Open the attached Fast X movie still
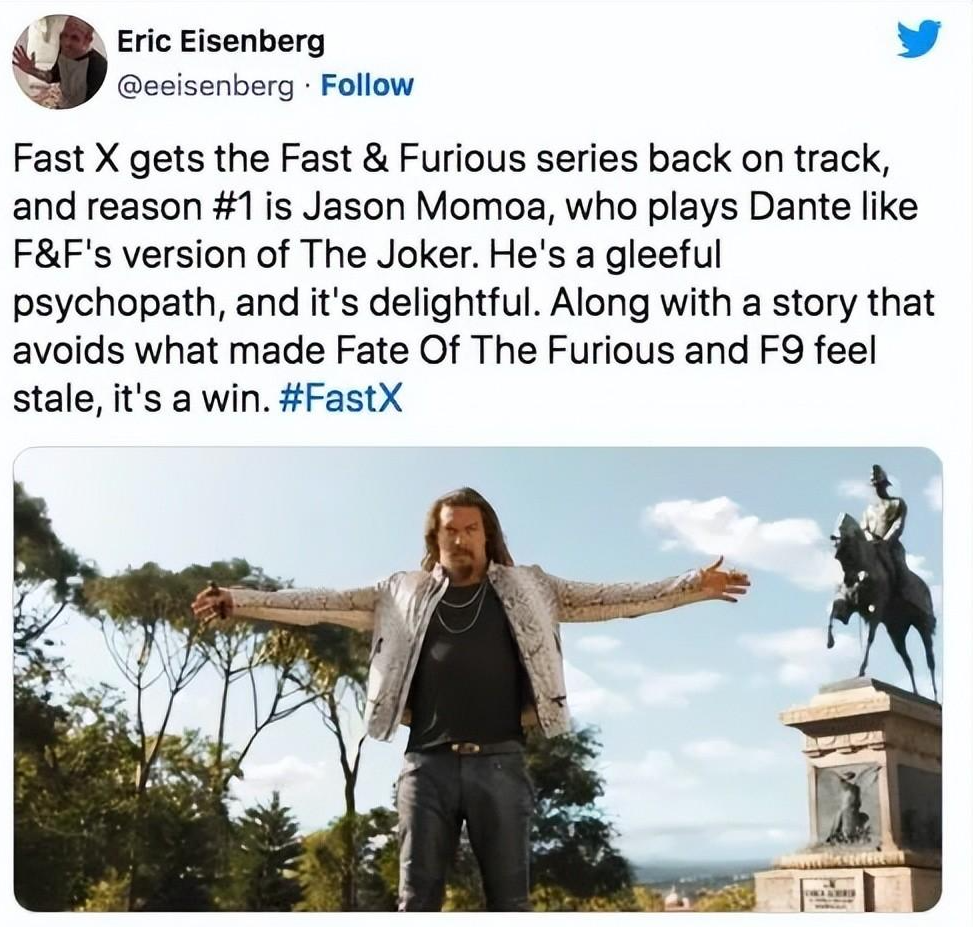 point(478,679)
